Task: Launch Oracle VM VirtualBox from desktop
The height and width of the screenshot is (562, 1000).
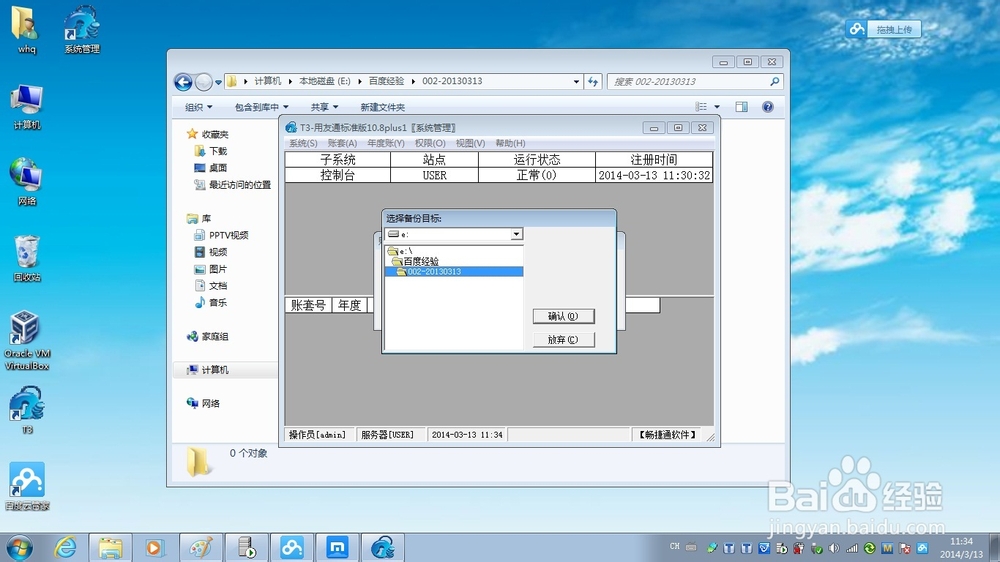Action: coord(26,340)
